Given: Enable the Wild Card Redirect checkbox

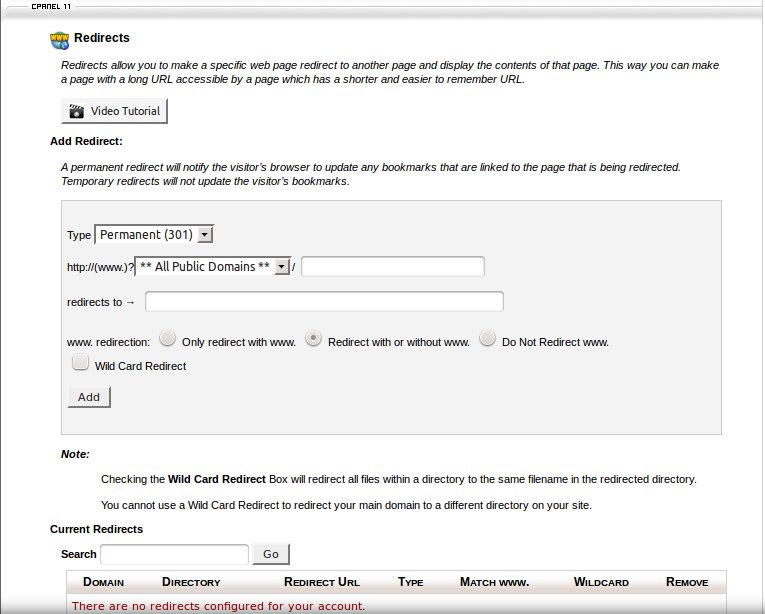Looking at the screenshot, I should [81, 365].
